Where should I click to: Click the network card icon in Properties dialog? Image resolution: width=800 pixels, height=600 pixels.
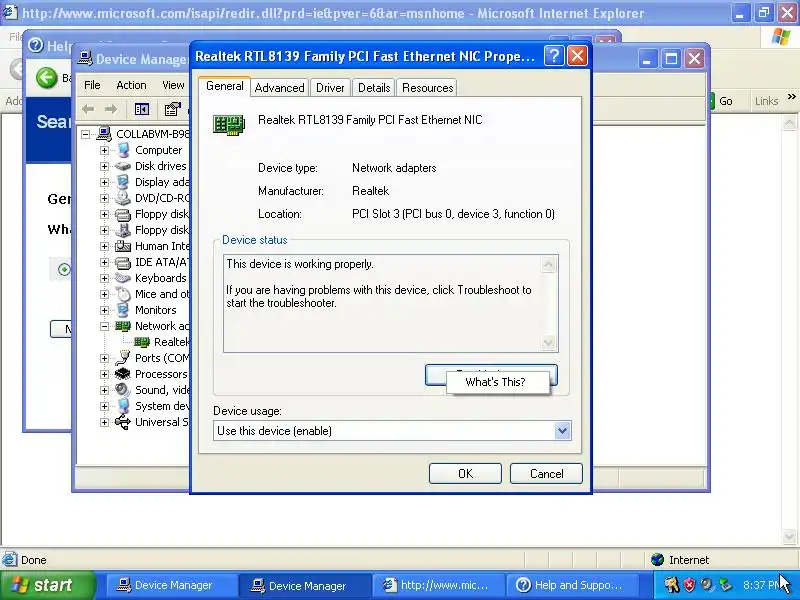point(229,125)
